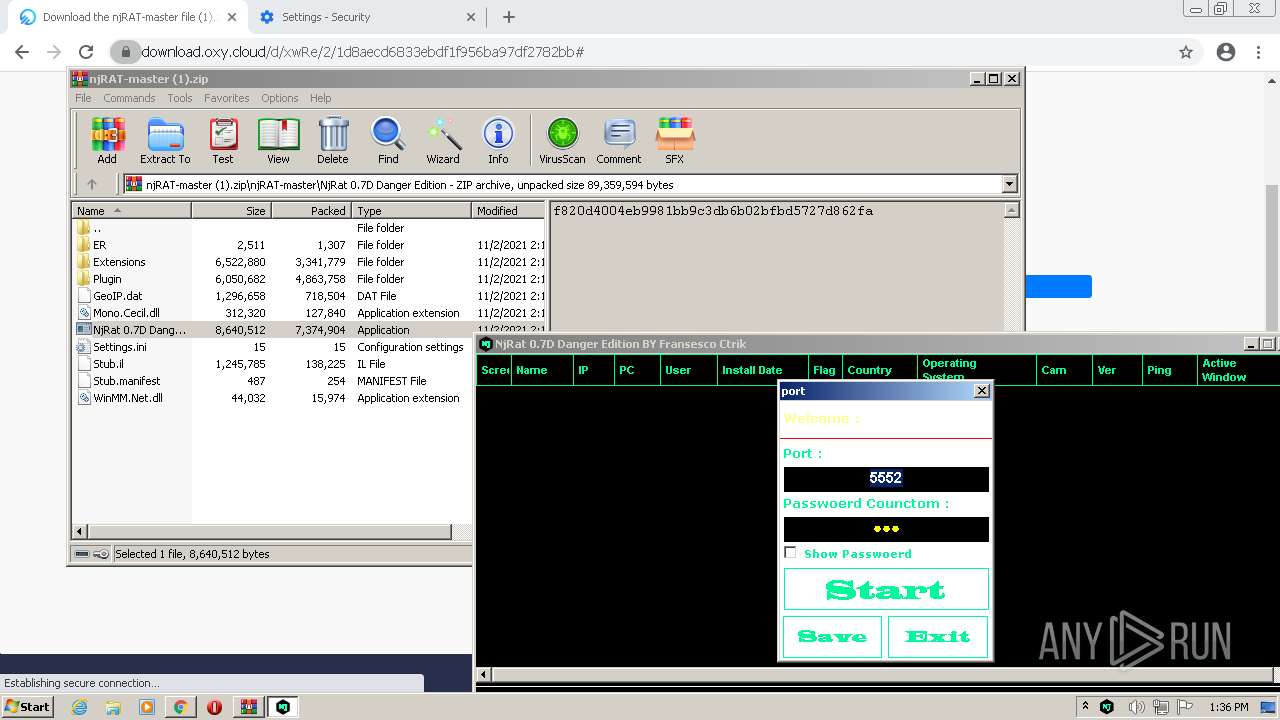
Task: Run the Test archive tool
Action: (x=223, y=140)
